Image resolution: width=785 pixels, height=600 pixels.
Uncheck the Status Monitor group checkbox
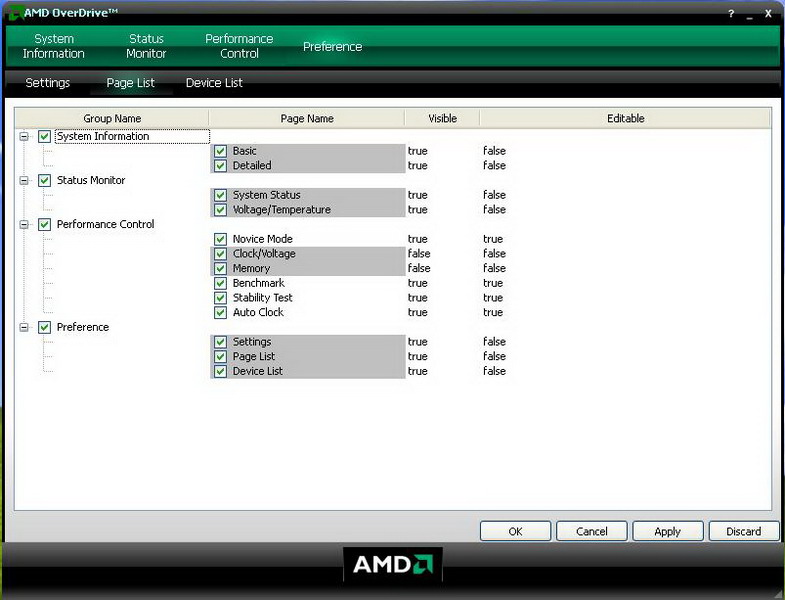coord(45,180)
